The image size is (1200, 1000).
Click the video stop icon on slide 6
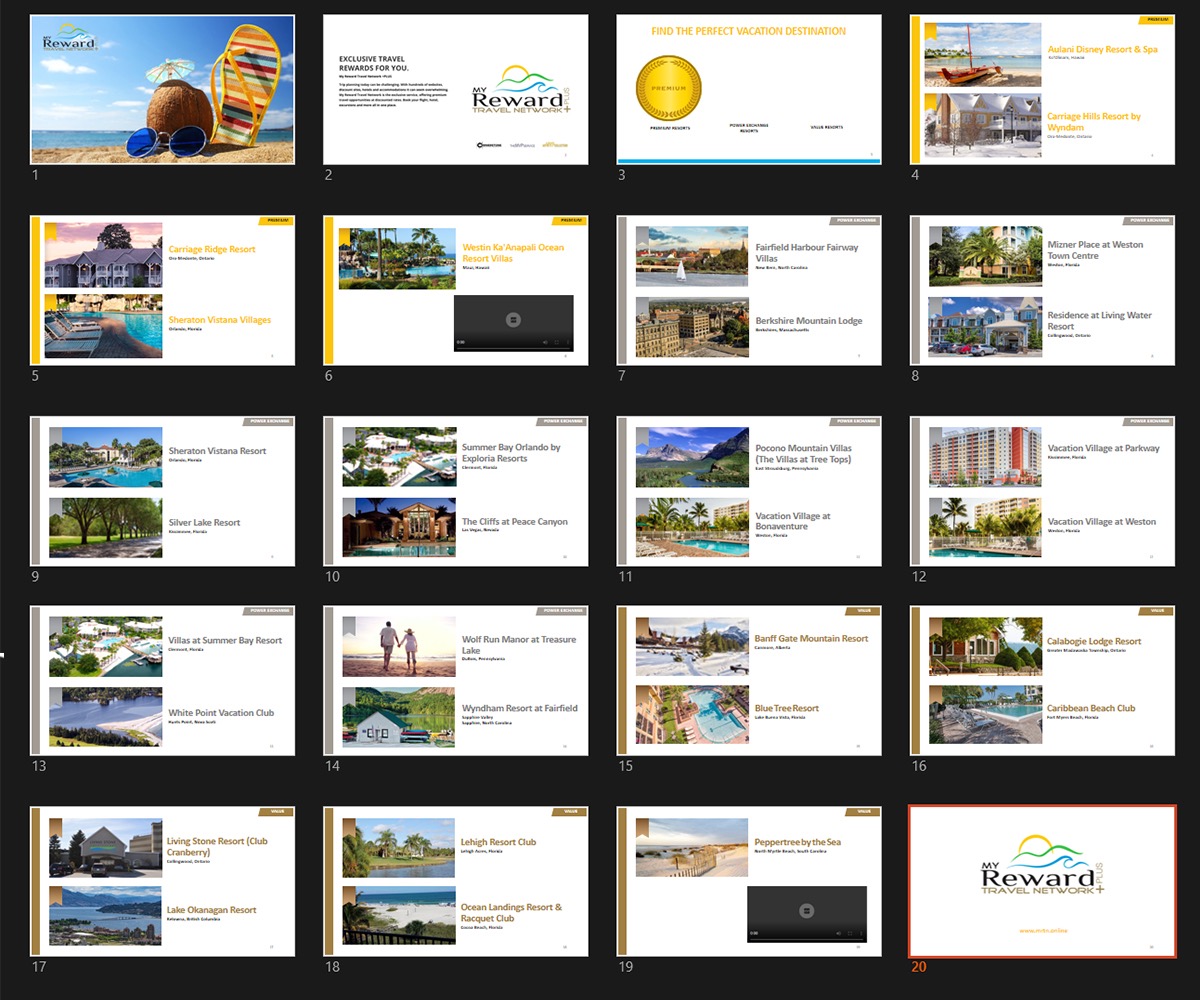(x=513, y=320)
